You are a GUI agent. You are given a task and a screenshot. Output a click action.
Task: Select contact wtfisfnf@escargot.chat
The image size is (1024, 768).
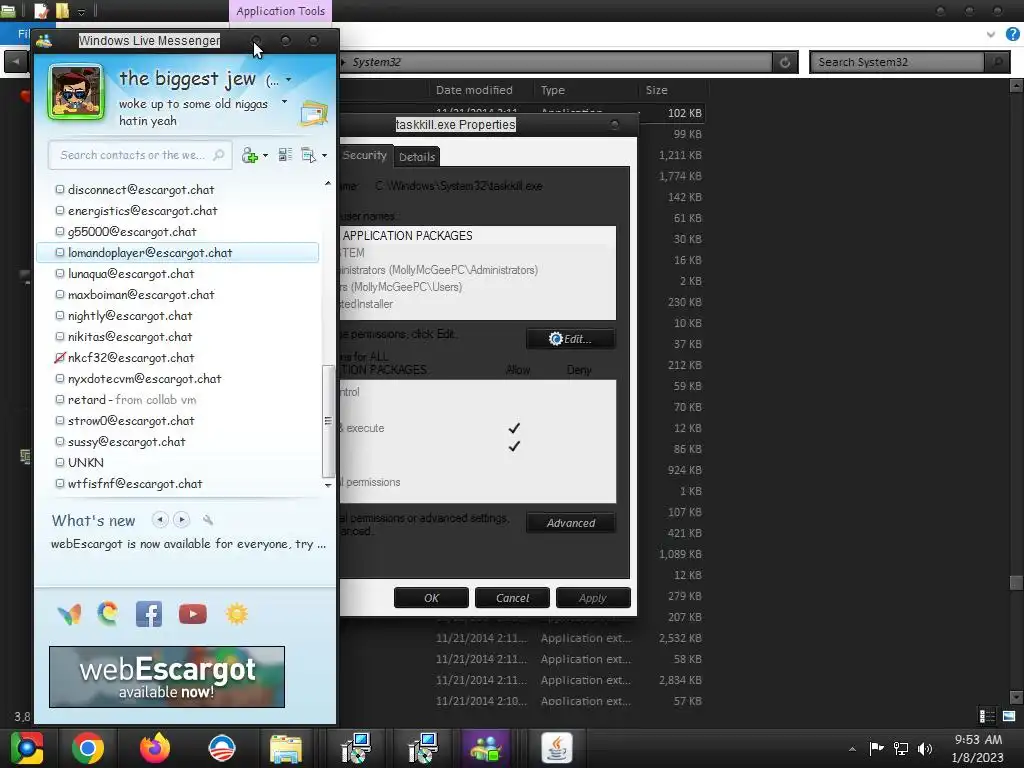pyautogui.click(x=135, y=484)
